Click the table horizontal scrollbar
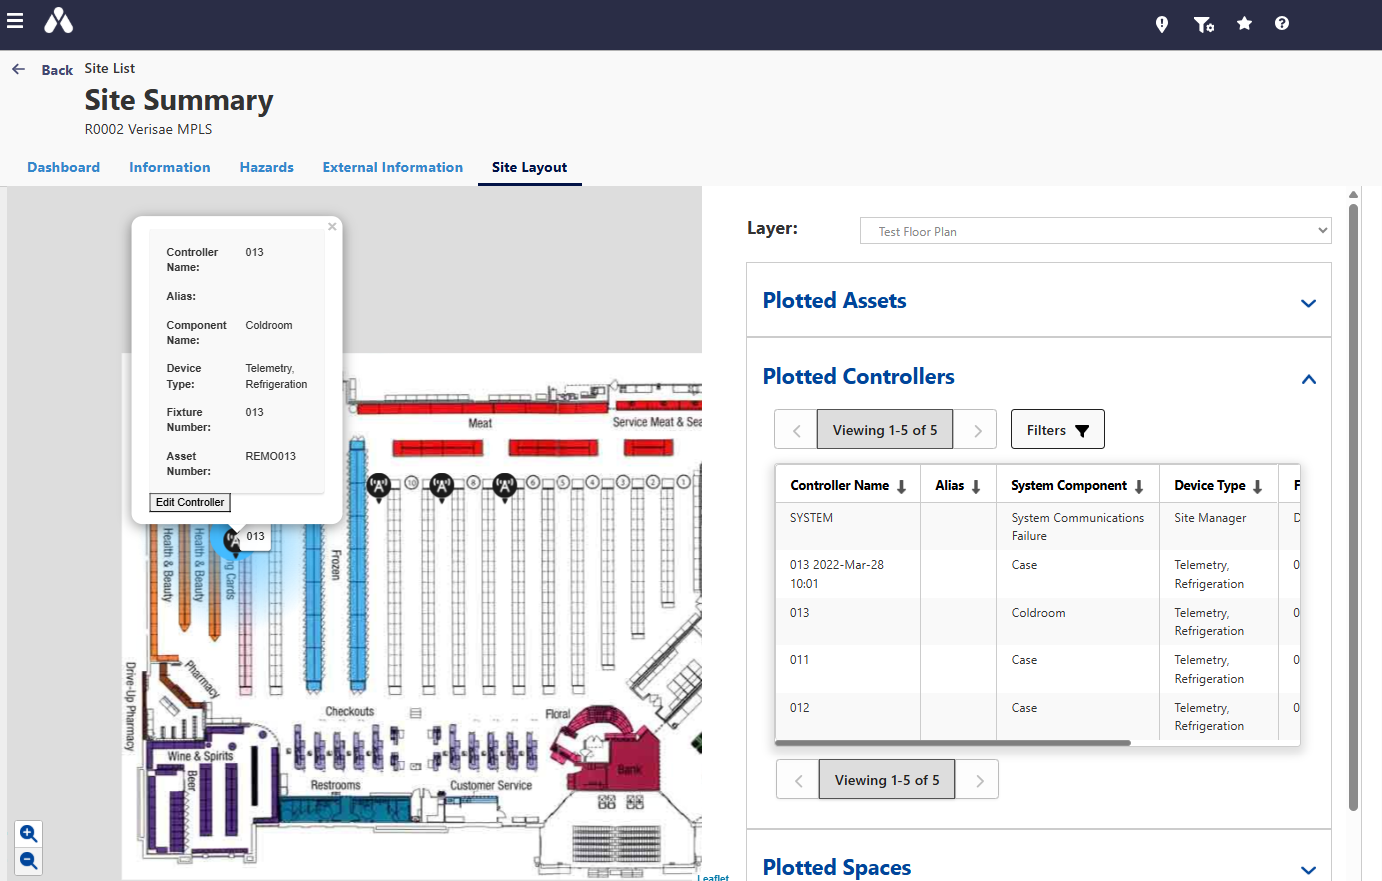The image size is (1382, 881). [x=952, y=743]
